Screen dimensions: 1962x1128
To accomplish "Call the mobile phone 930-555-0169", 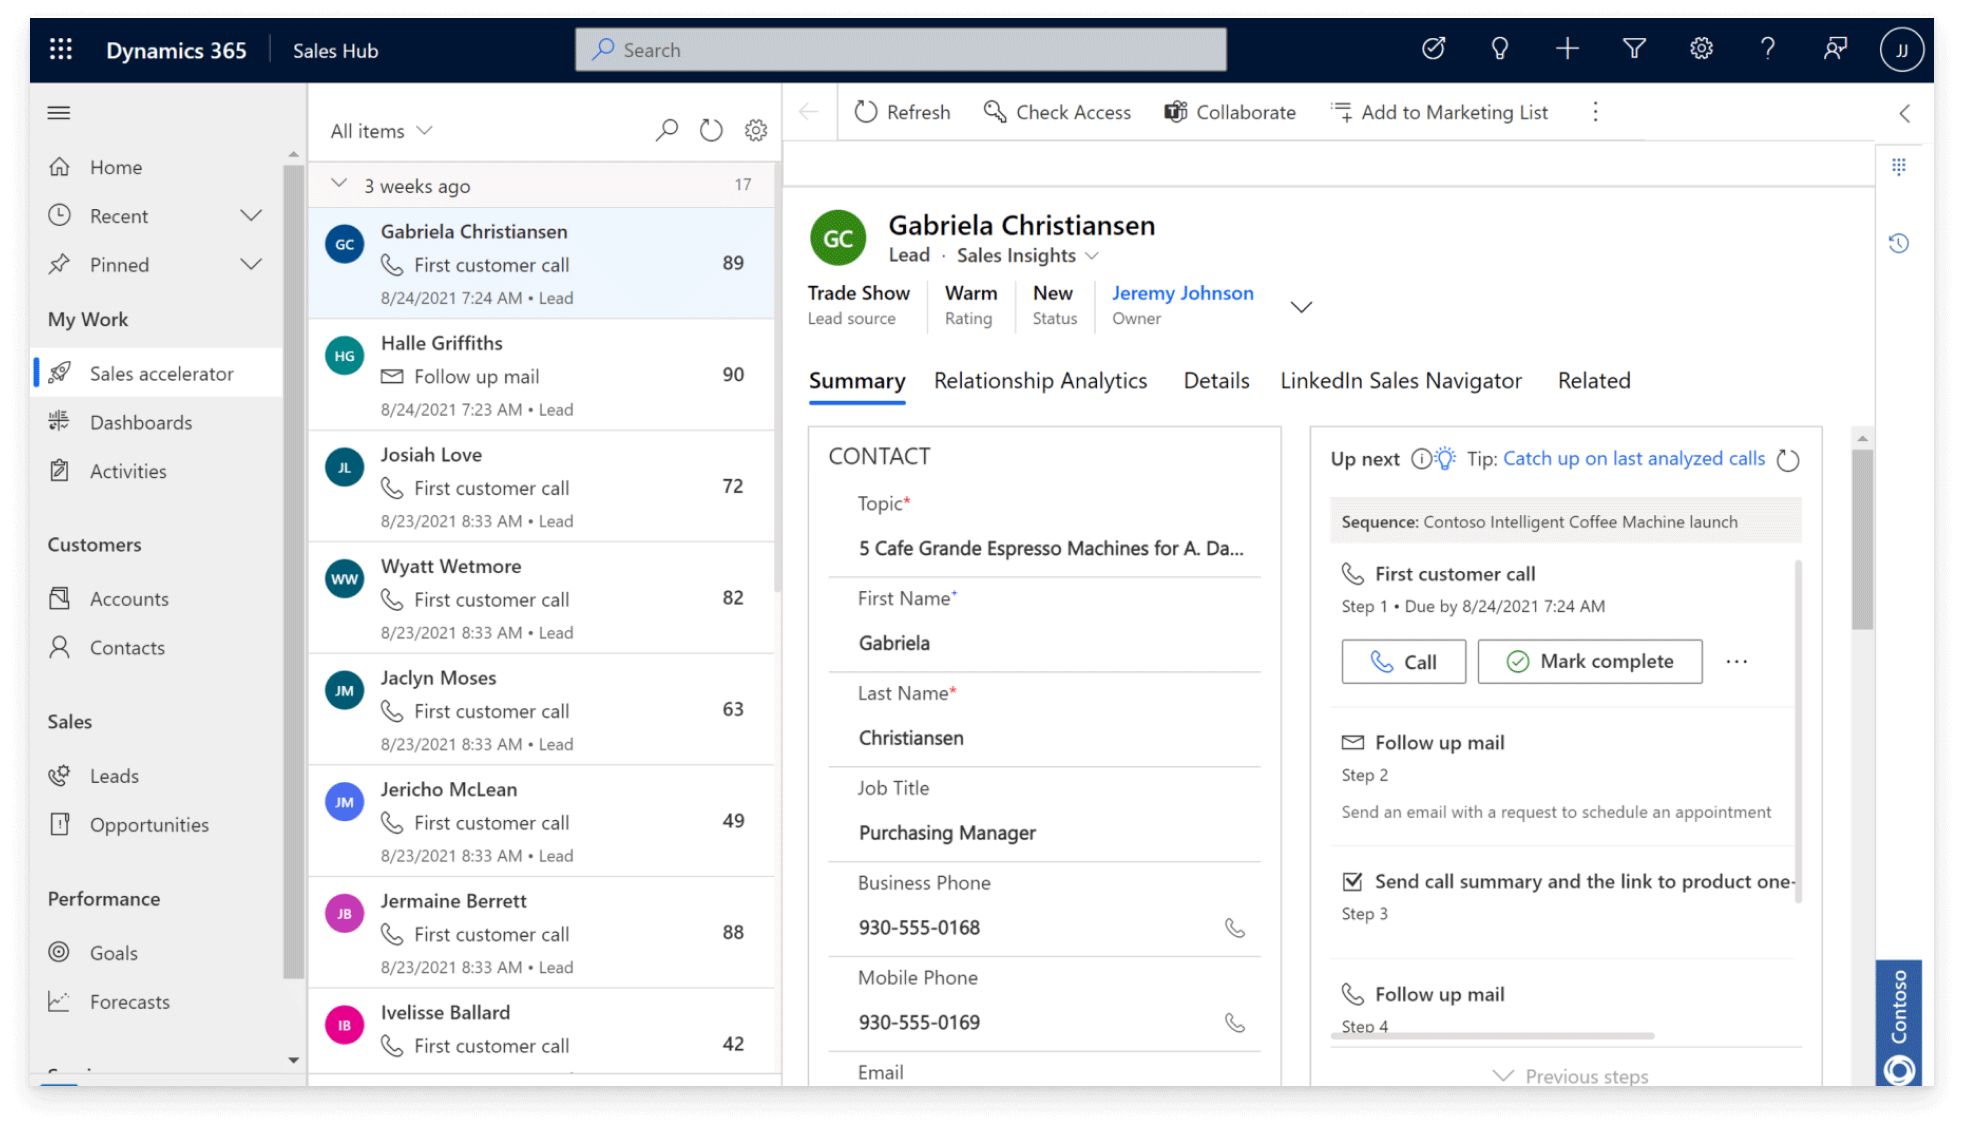I will [1235, 1023].
